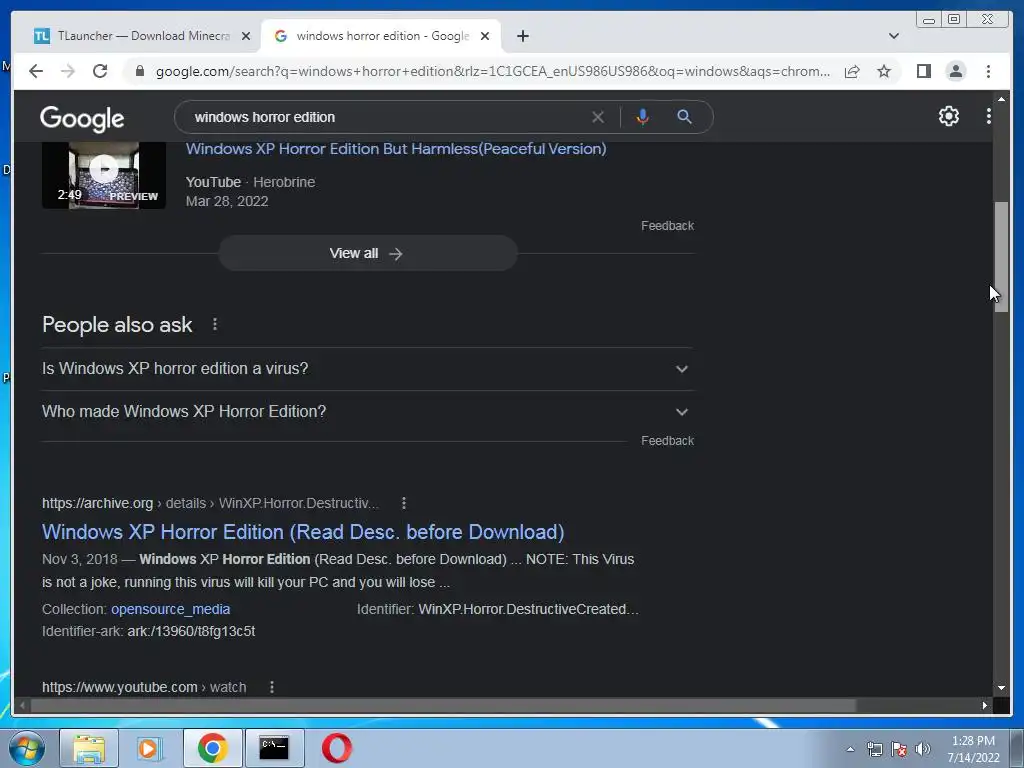Expand "Is Windows XP horror edition a virus?"
This screenshot has height=768, width=1024.
(x=368, y=369)
